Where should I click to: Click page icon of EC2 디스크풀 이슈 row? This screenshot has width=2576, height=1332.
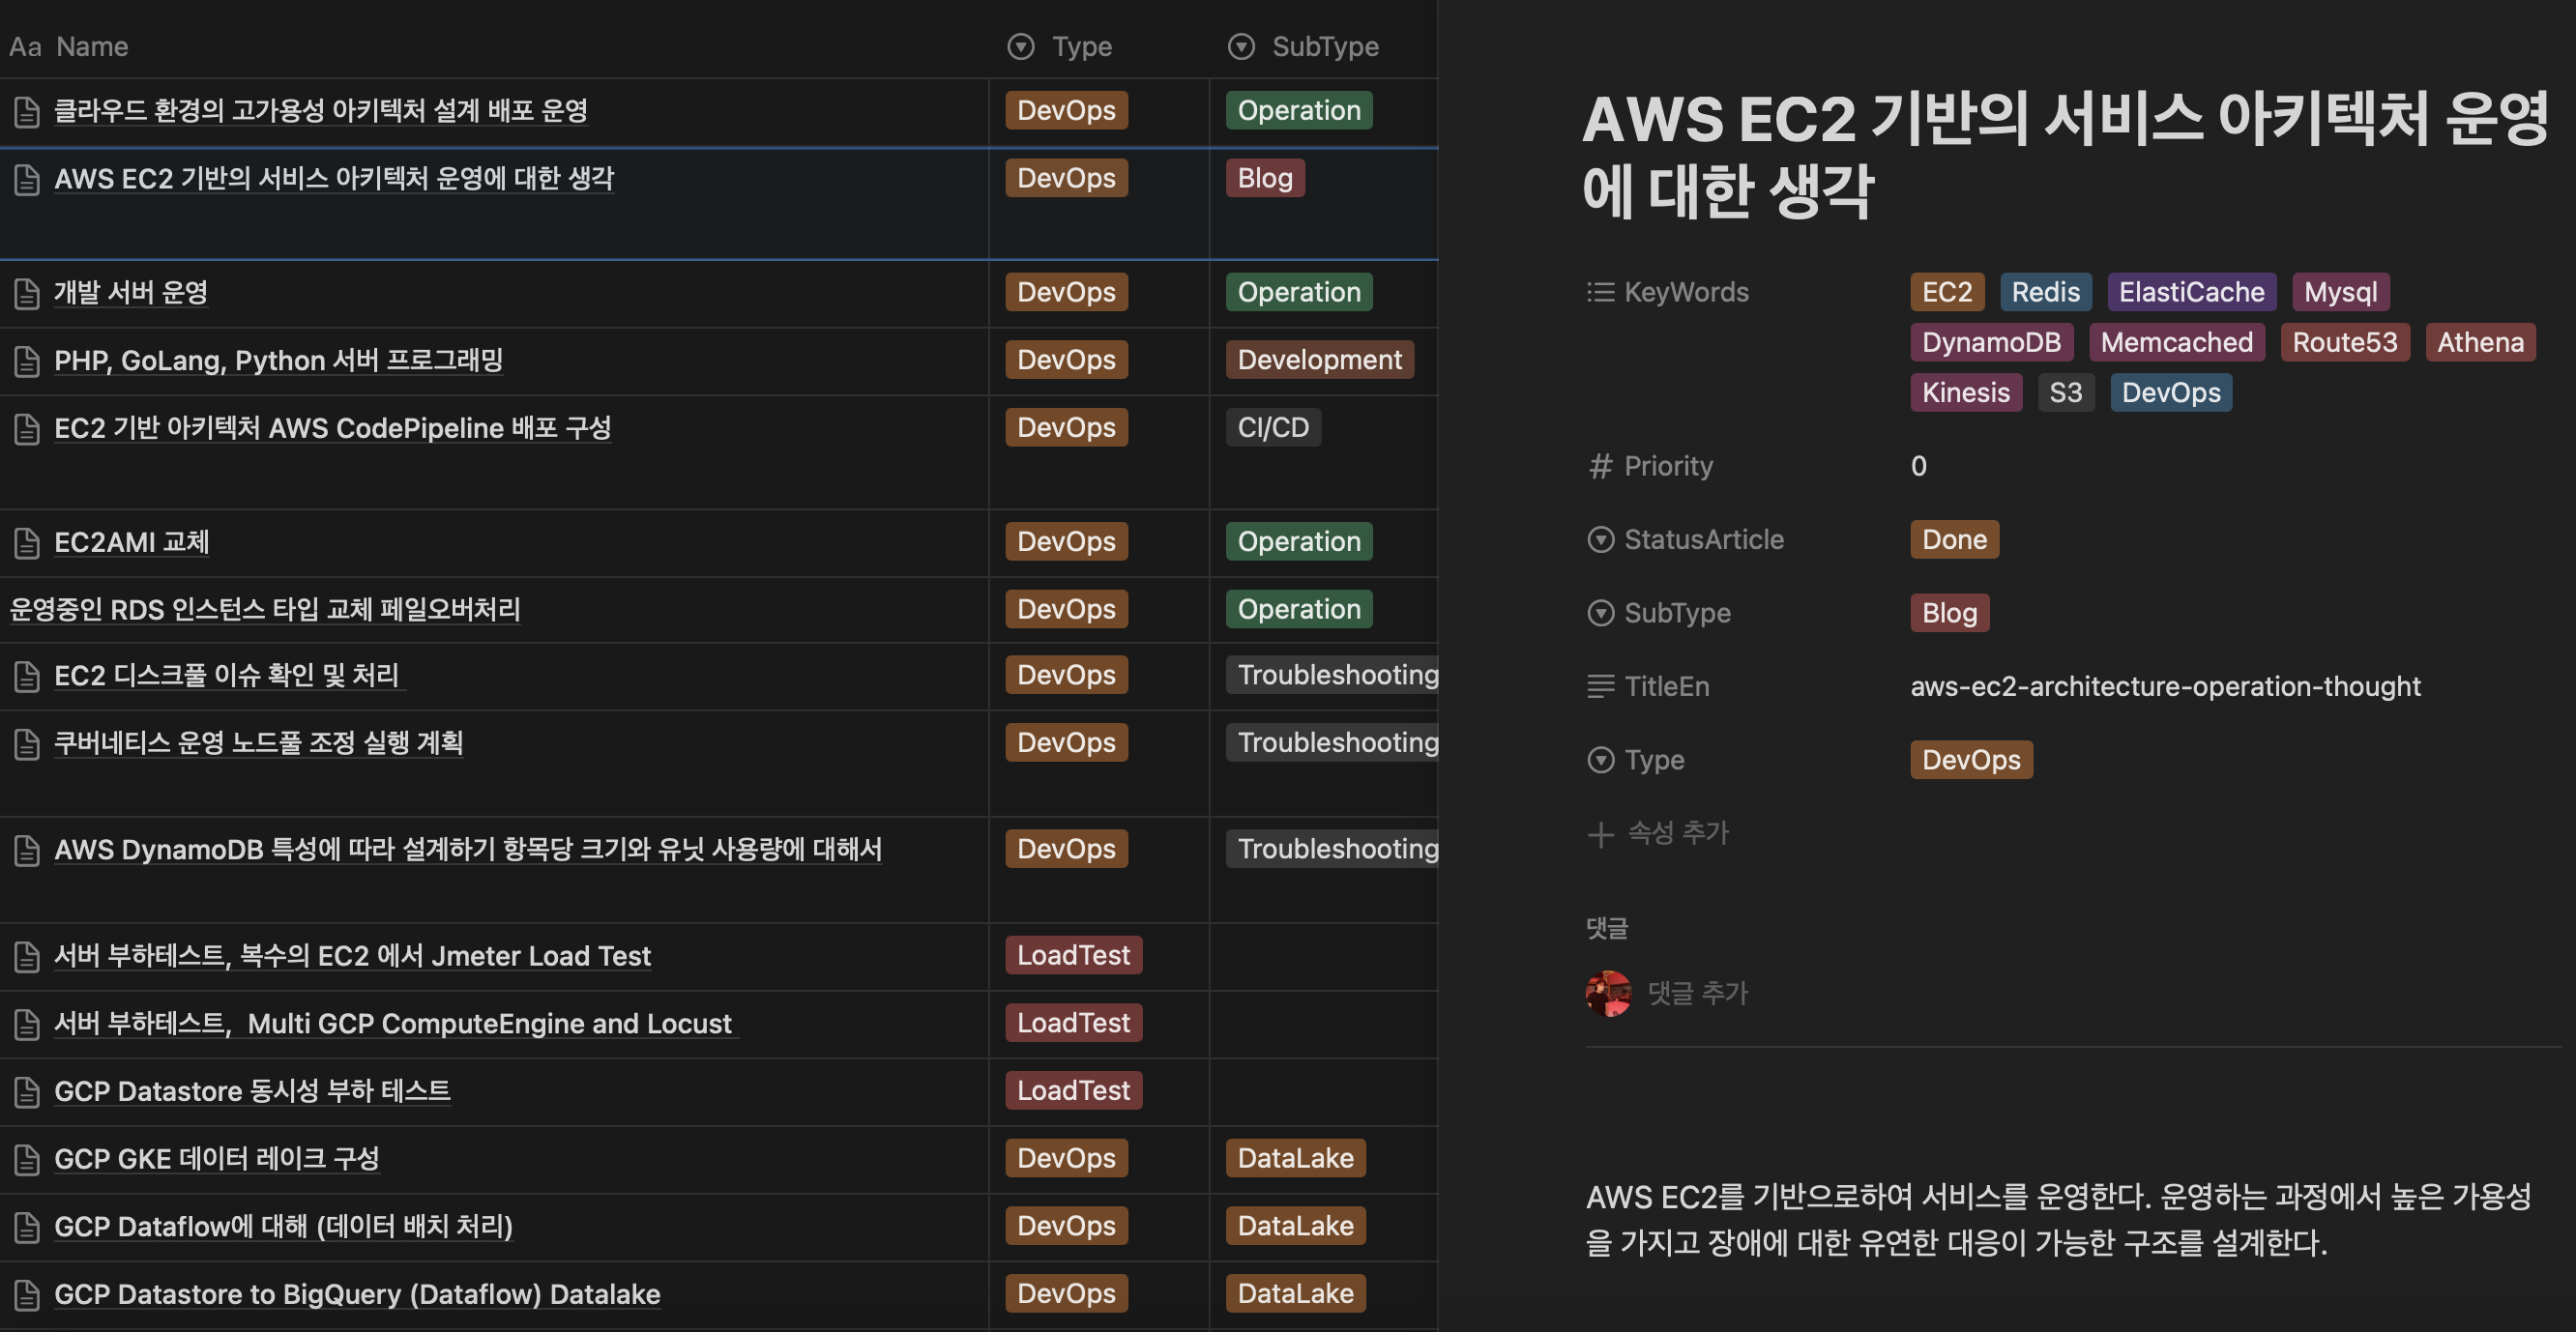(27, 677)
